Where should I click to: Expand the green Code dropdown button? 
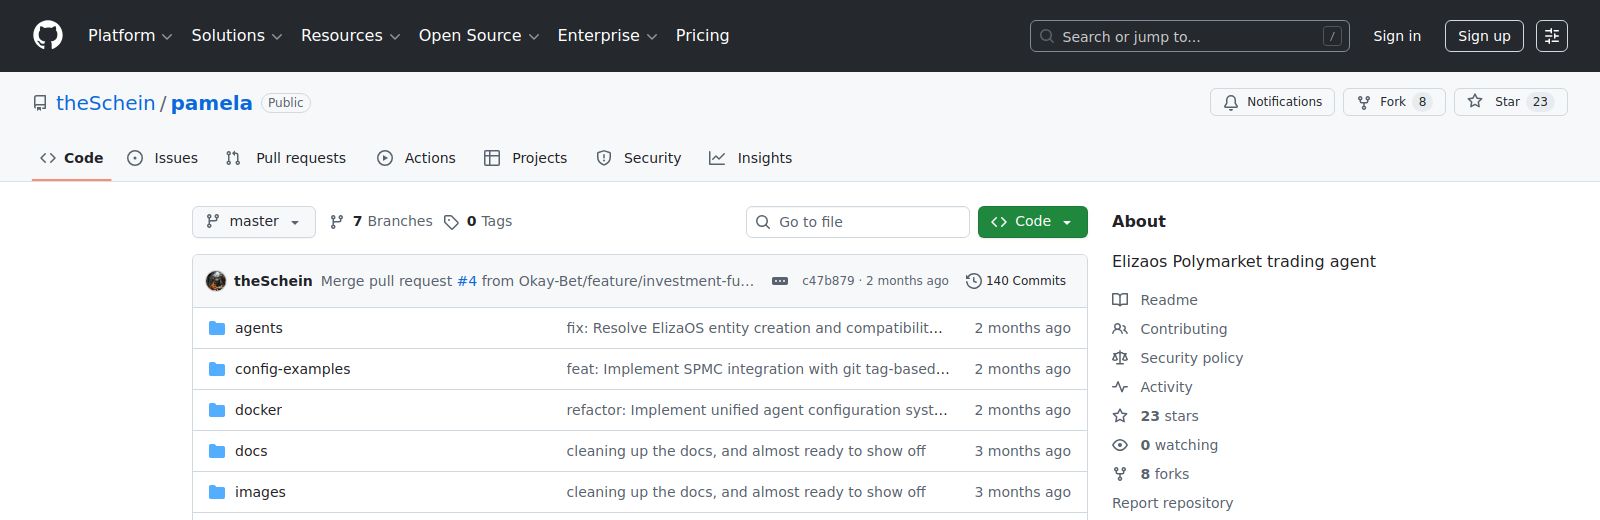click(x=1032, y=221)
